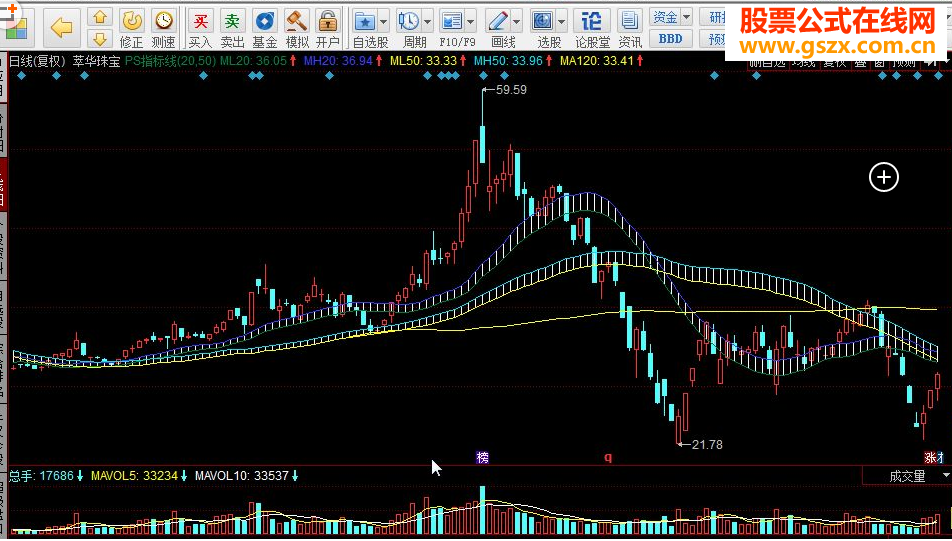Image resolution: width=952 pixels, height=541 pixels.
Task: Click the tallest cyan volume bar
Action: tap(483, 510)
